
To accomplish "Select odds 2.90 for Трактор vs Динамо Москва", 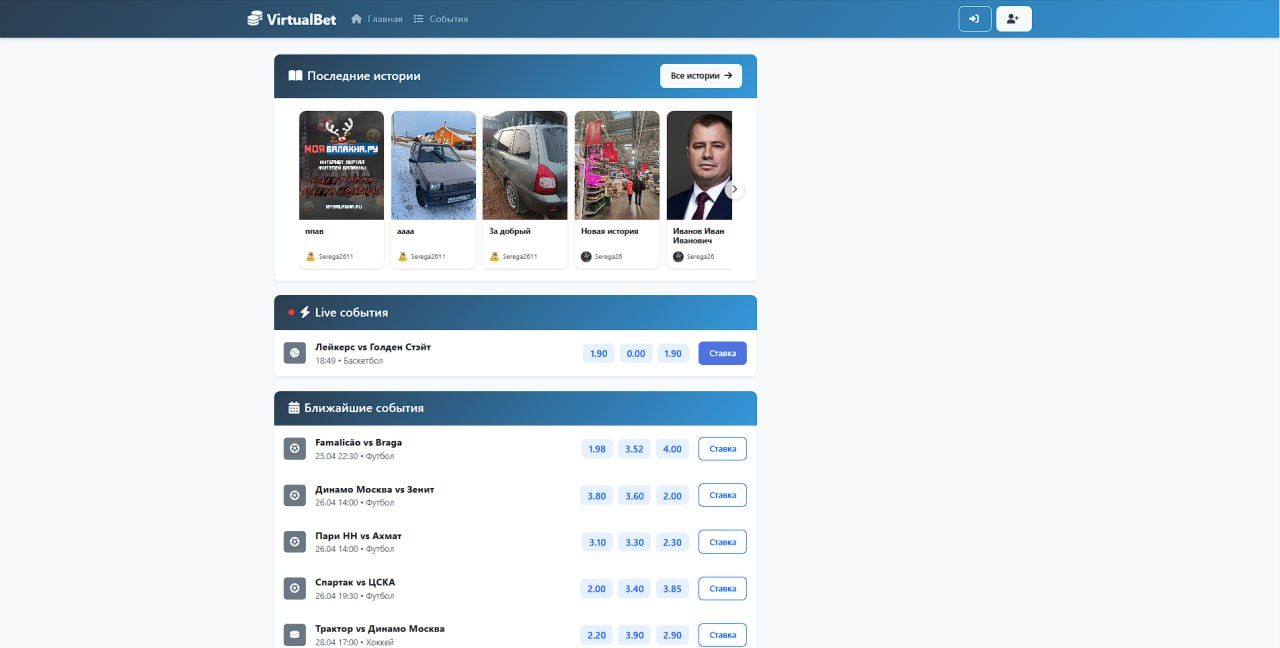I will click(x=672, y=635).
